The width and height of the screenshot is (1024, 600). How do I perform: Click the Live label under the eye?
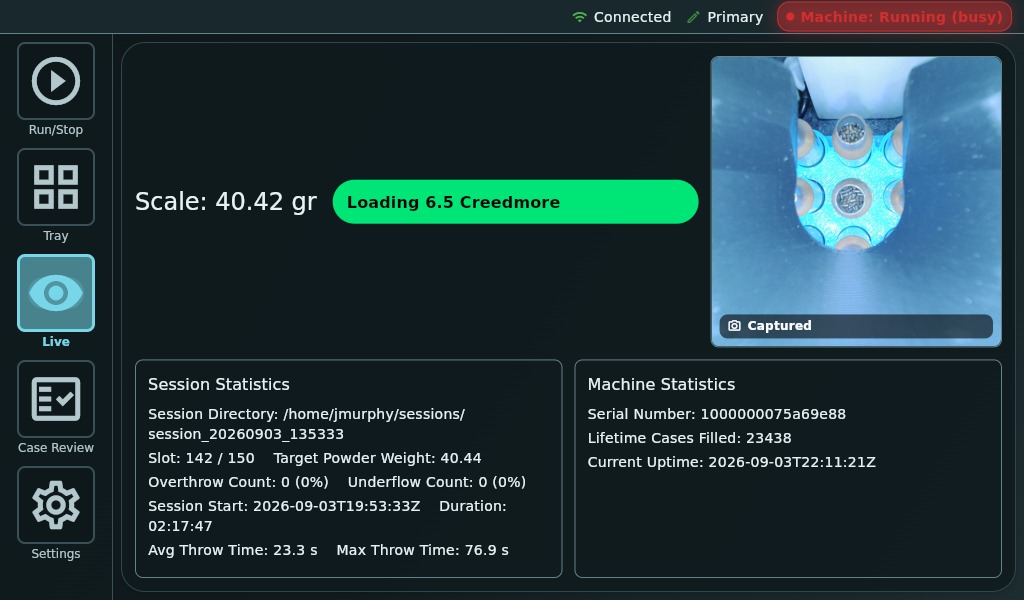tap(56, 341)
